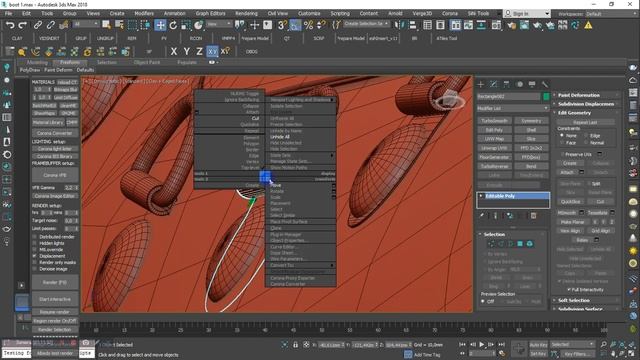
Task: Click the Rectangle002 object name field
Action: pyautogui.click(x=508, y=96)
